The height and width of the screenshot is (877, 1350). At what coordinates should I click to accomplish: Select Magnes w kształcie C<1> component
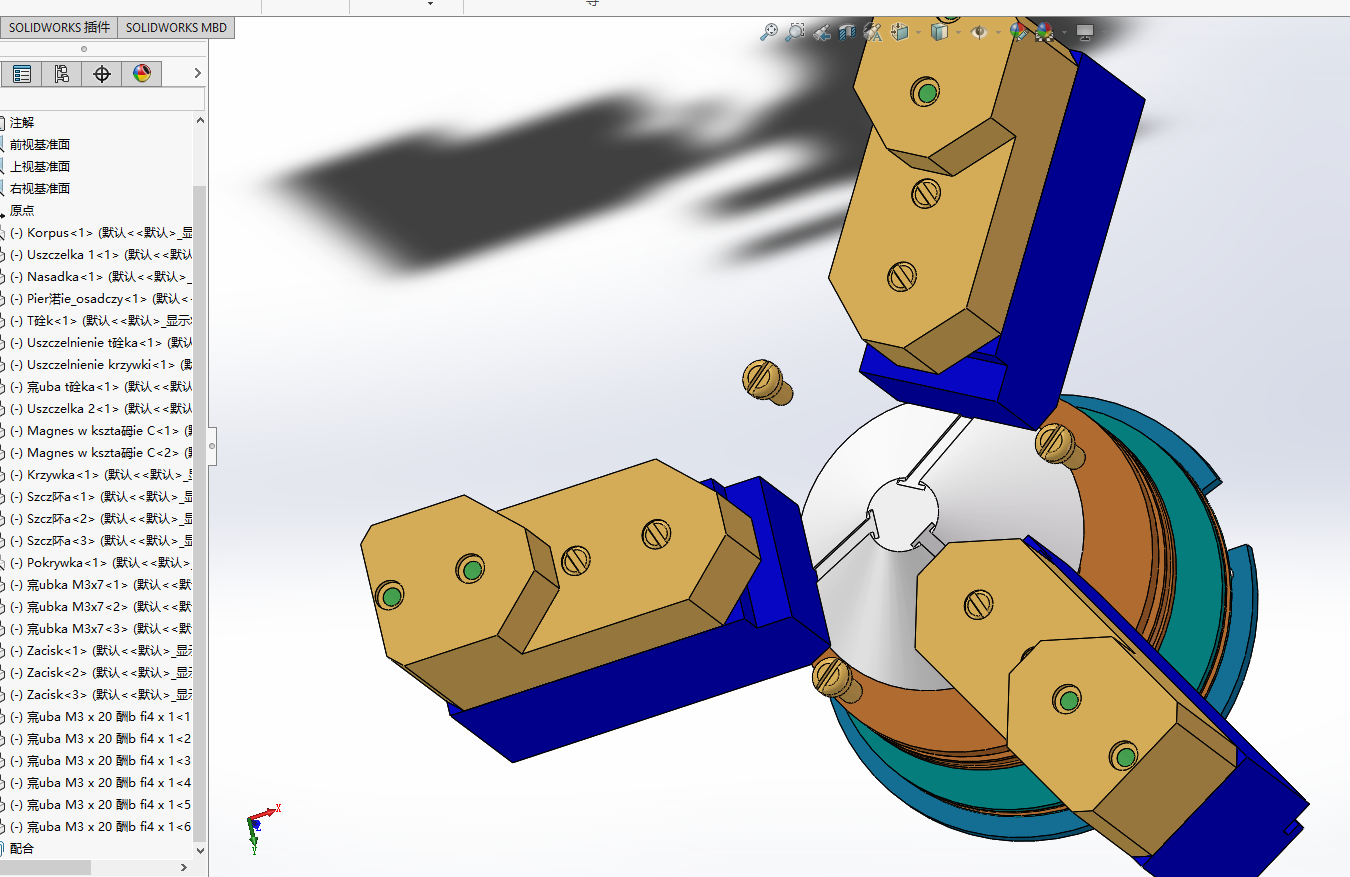pyautogui.click(x=100, y=430)
